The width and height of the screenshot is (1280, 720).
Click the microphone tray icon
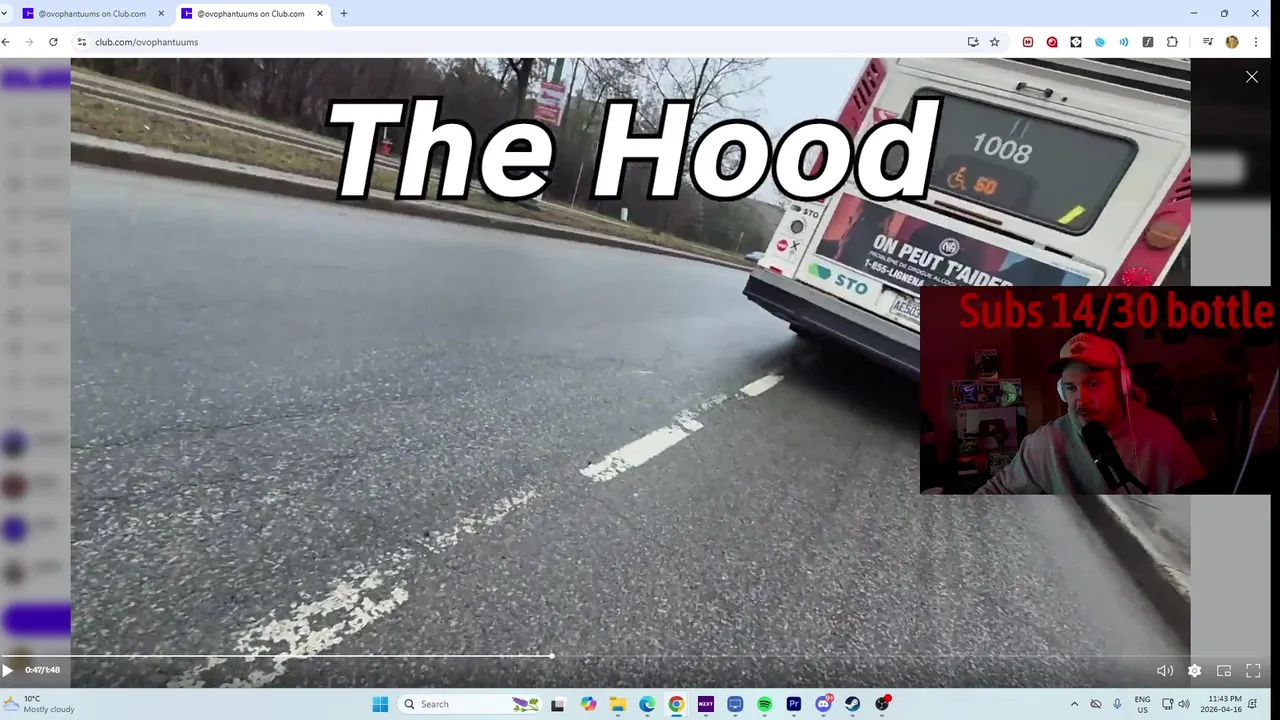tap(1117, 704)
